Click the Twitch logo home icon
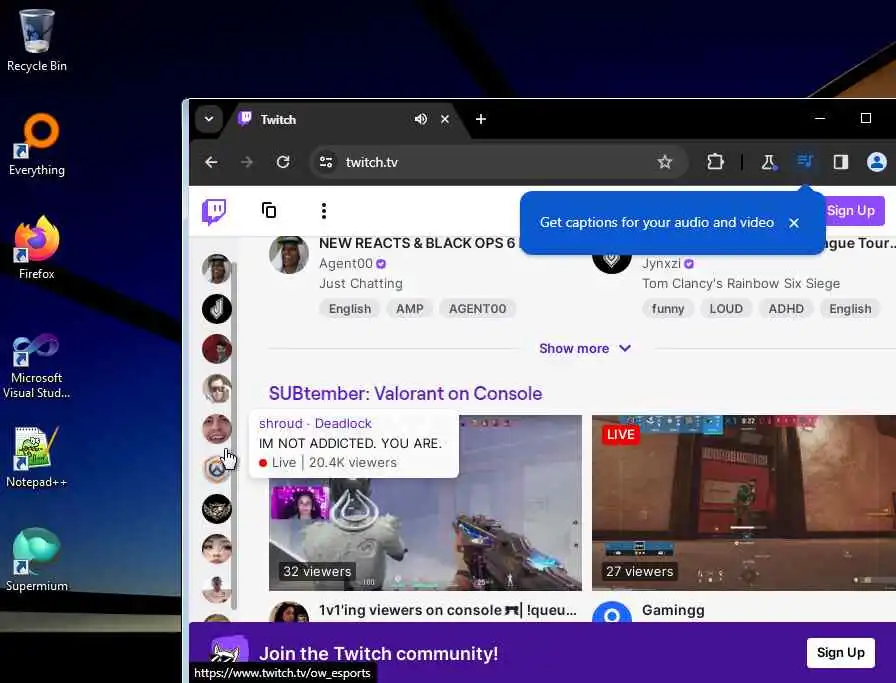The height and width of the screenshot is (683, 896). click(x=214, y=211)
